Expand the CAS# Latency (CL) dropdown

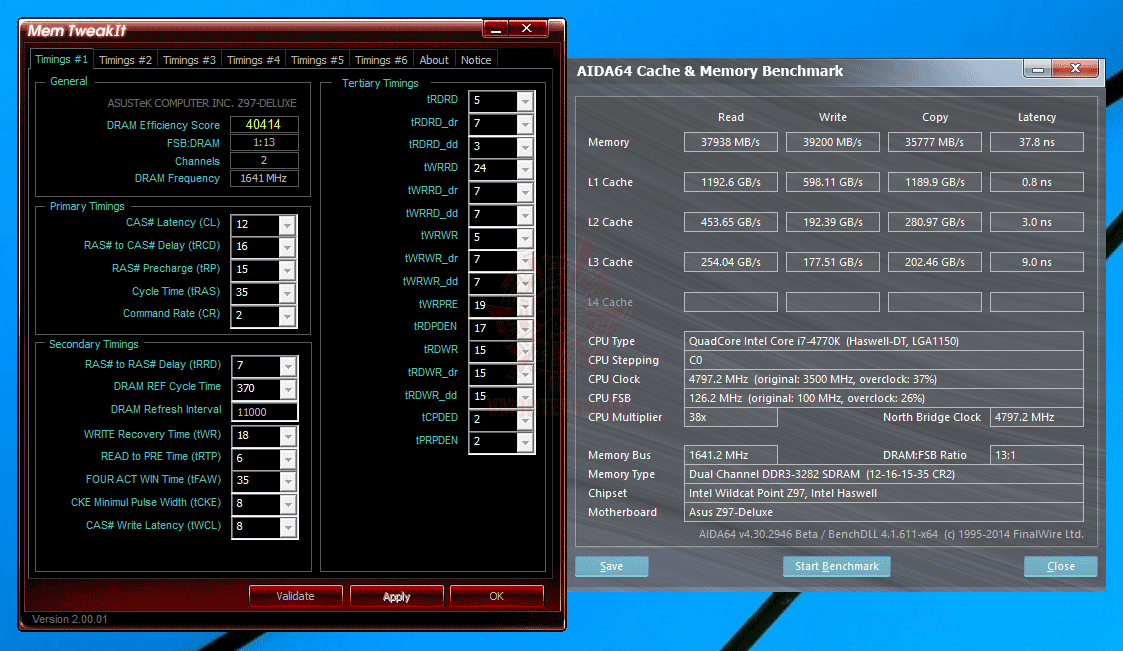point(287,225)
